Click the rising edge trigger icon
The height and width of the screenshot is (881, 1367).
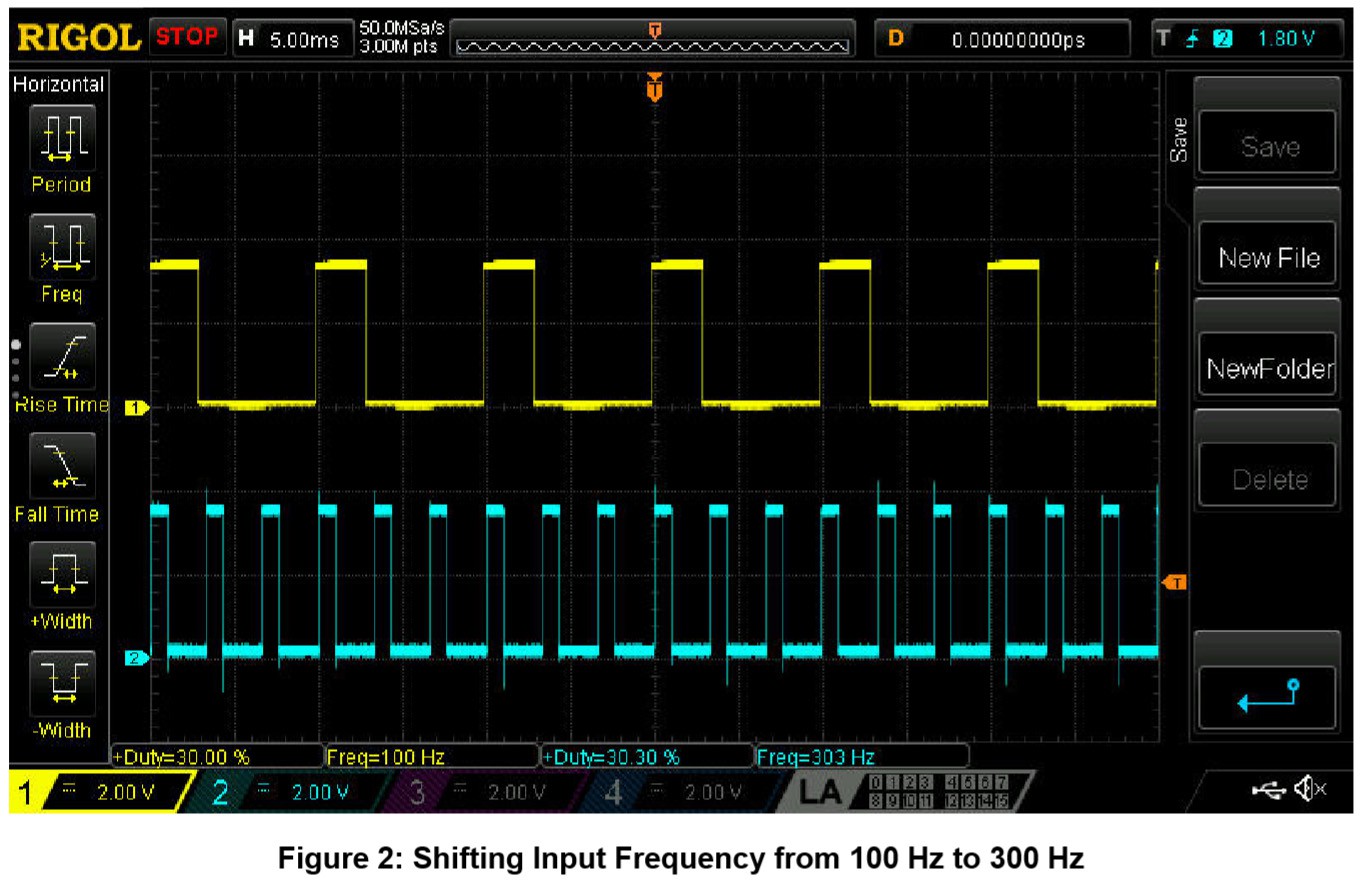tap(1192, 39)
